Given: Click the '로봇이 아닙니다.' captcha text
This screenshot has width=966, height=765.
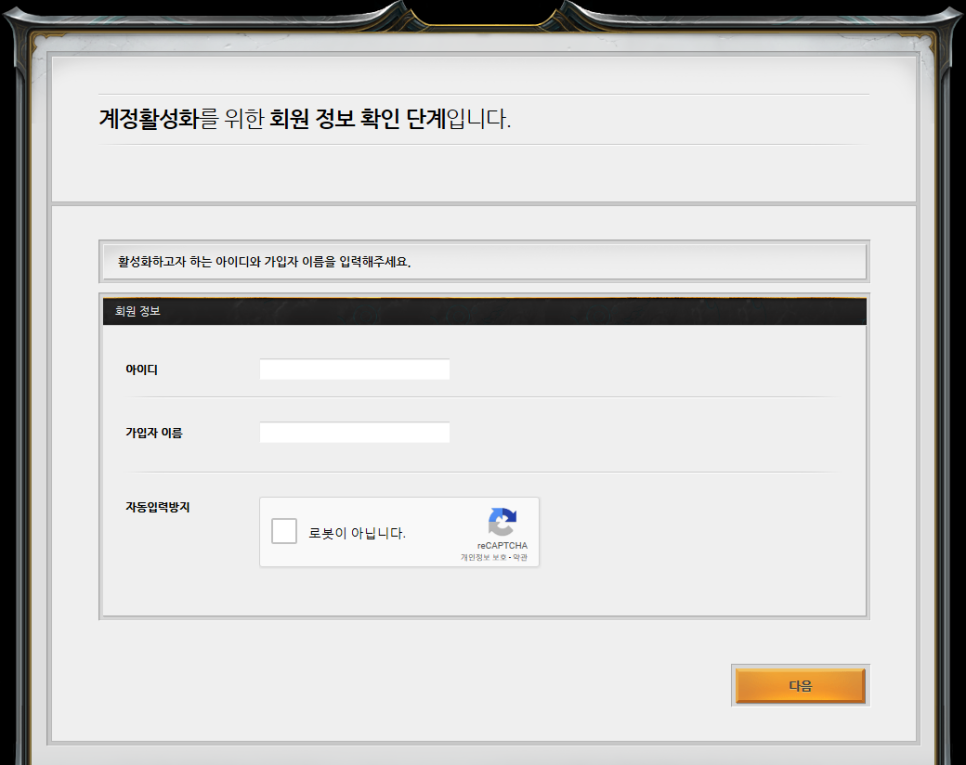Looking at the screenshot, I should coord(357,533).
